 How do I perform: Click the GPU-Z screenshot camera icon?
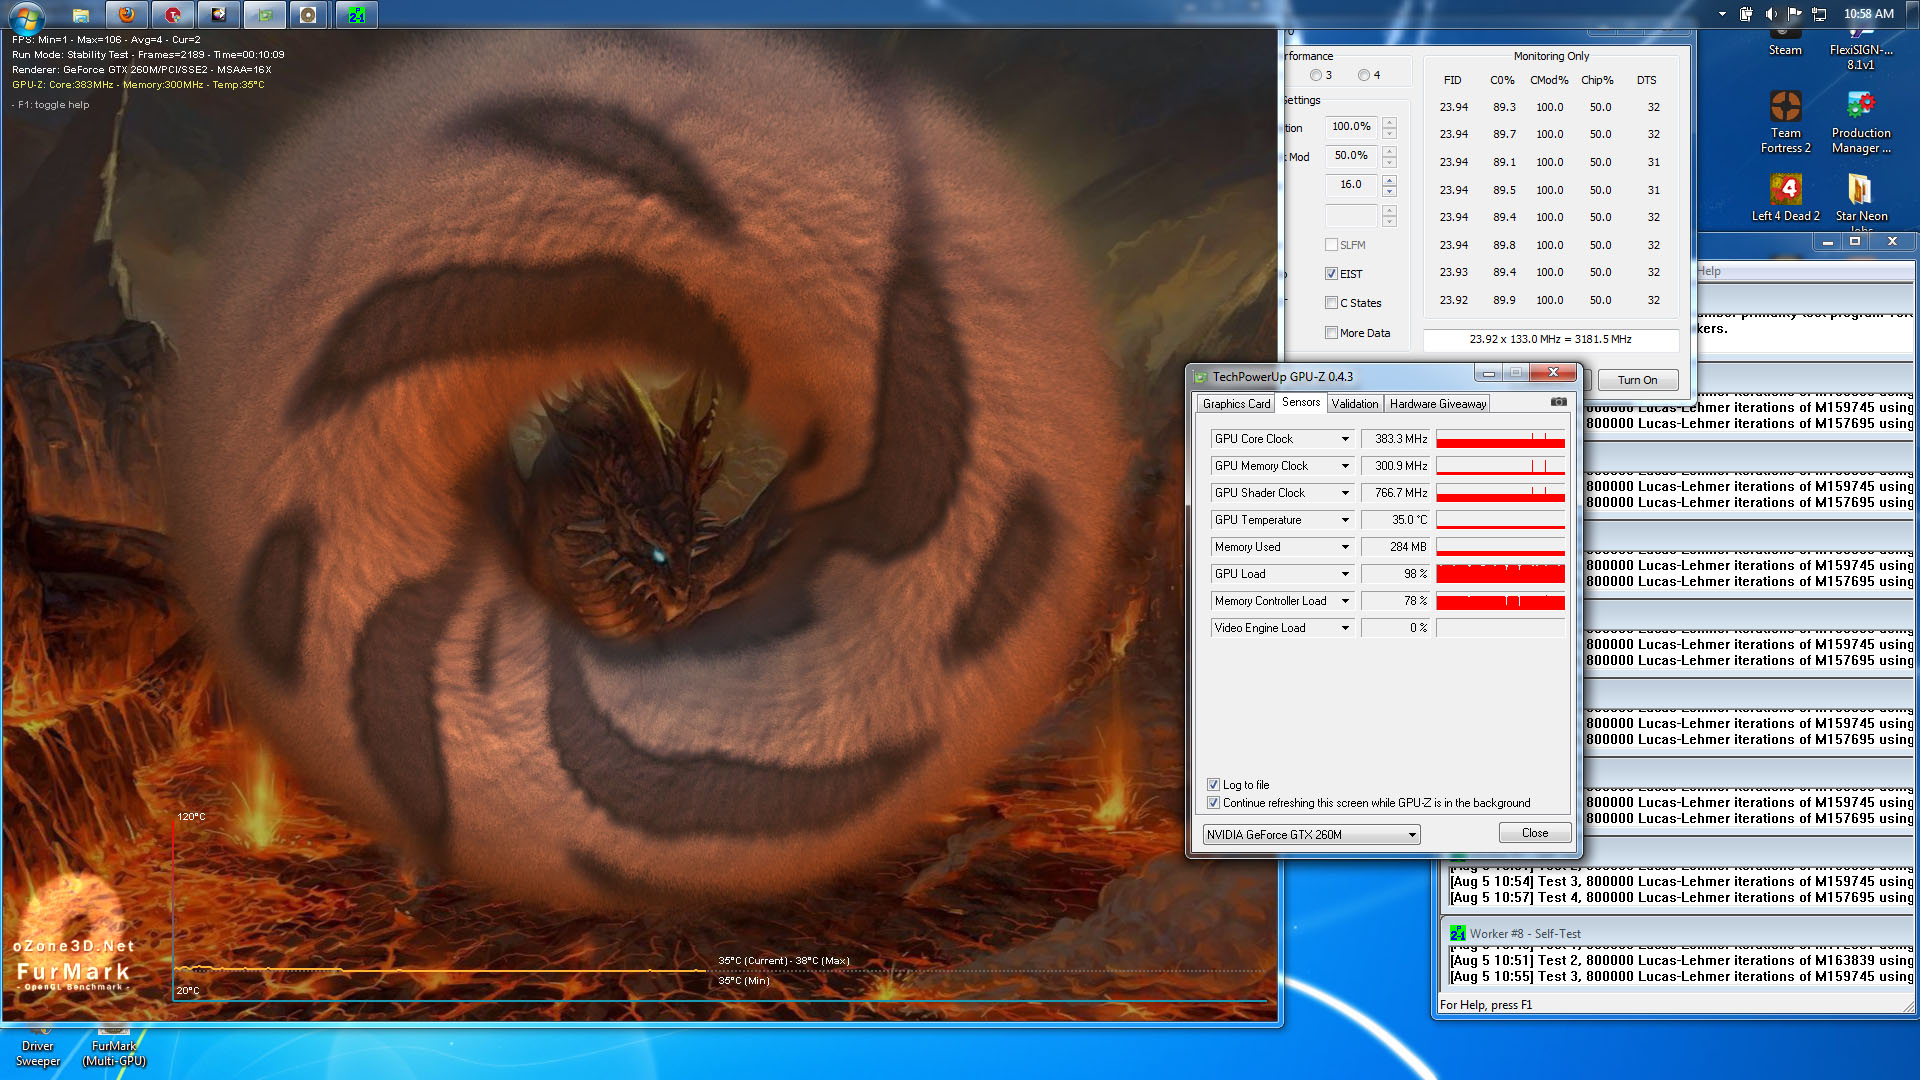point(1558,402)
